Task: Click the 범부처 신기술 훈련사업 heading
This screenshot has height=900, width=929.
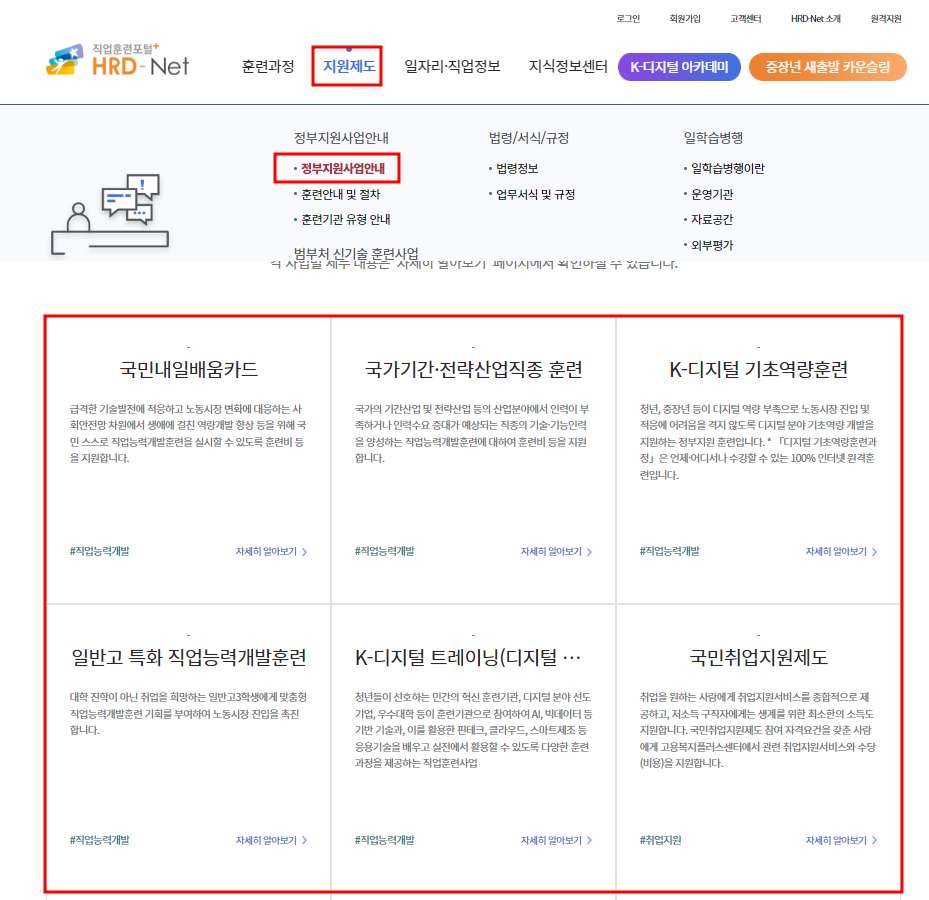Action: click(x=356, y=254)
